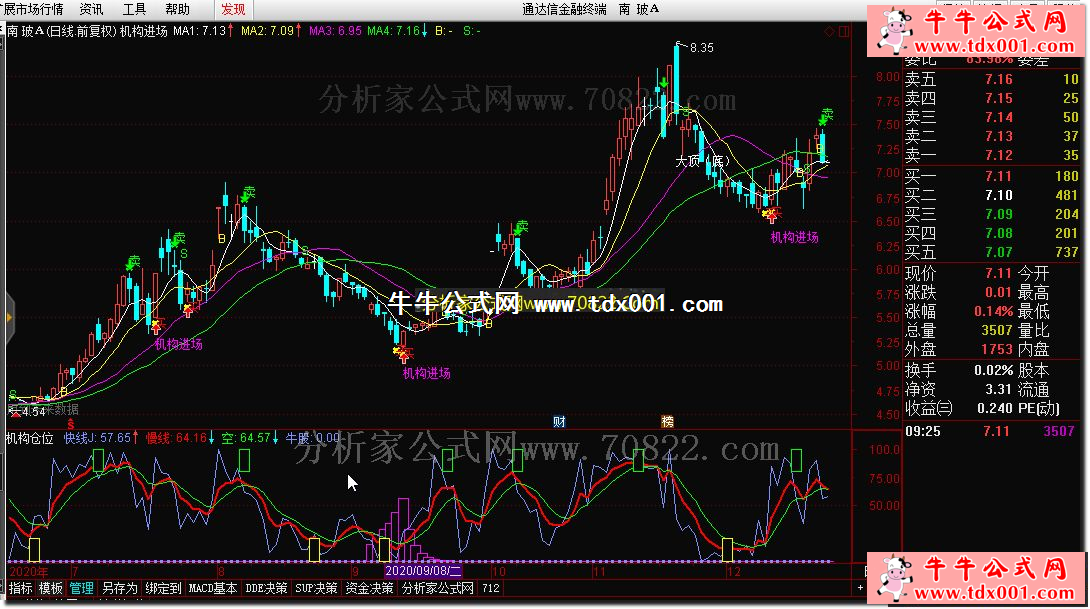
Task: Select the 分析家公式网 indicator tab
Action: 438,588
